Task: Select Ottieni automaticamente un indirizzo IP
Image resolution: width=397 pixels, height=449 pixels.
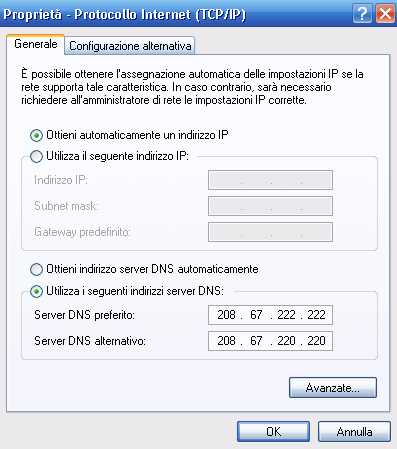Action: [x=36, y=135]
